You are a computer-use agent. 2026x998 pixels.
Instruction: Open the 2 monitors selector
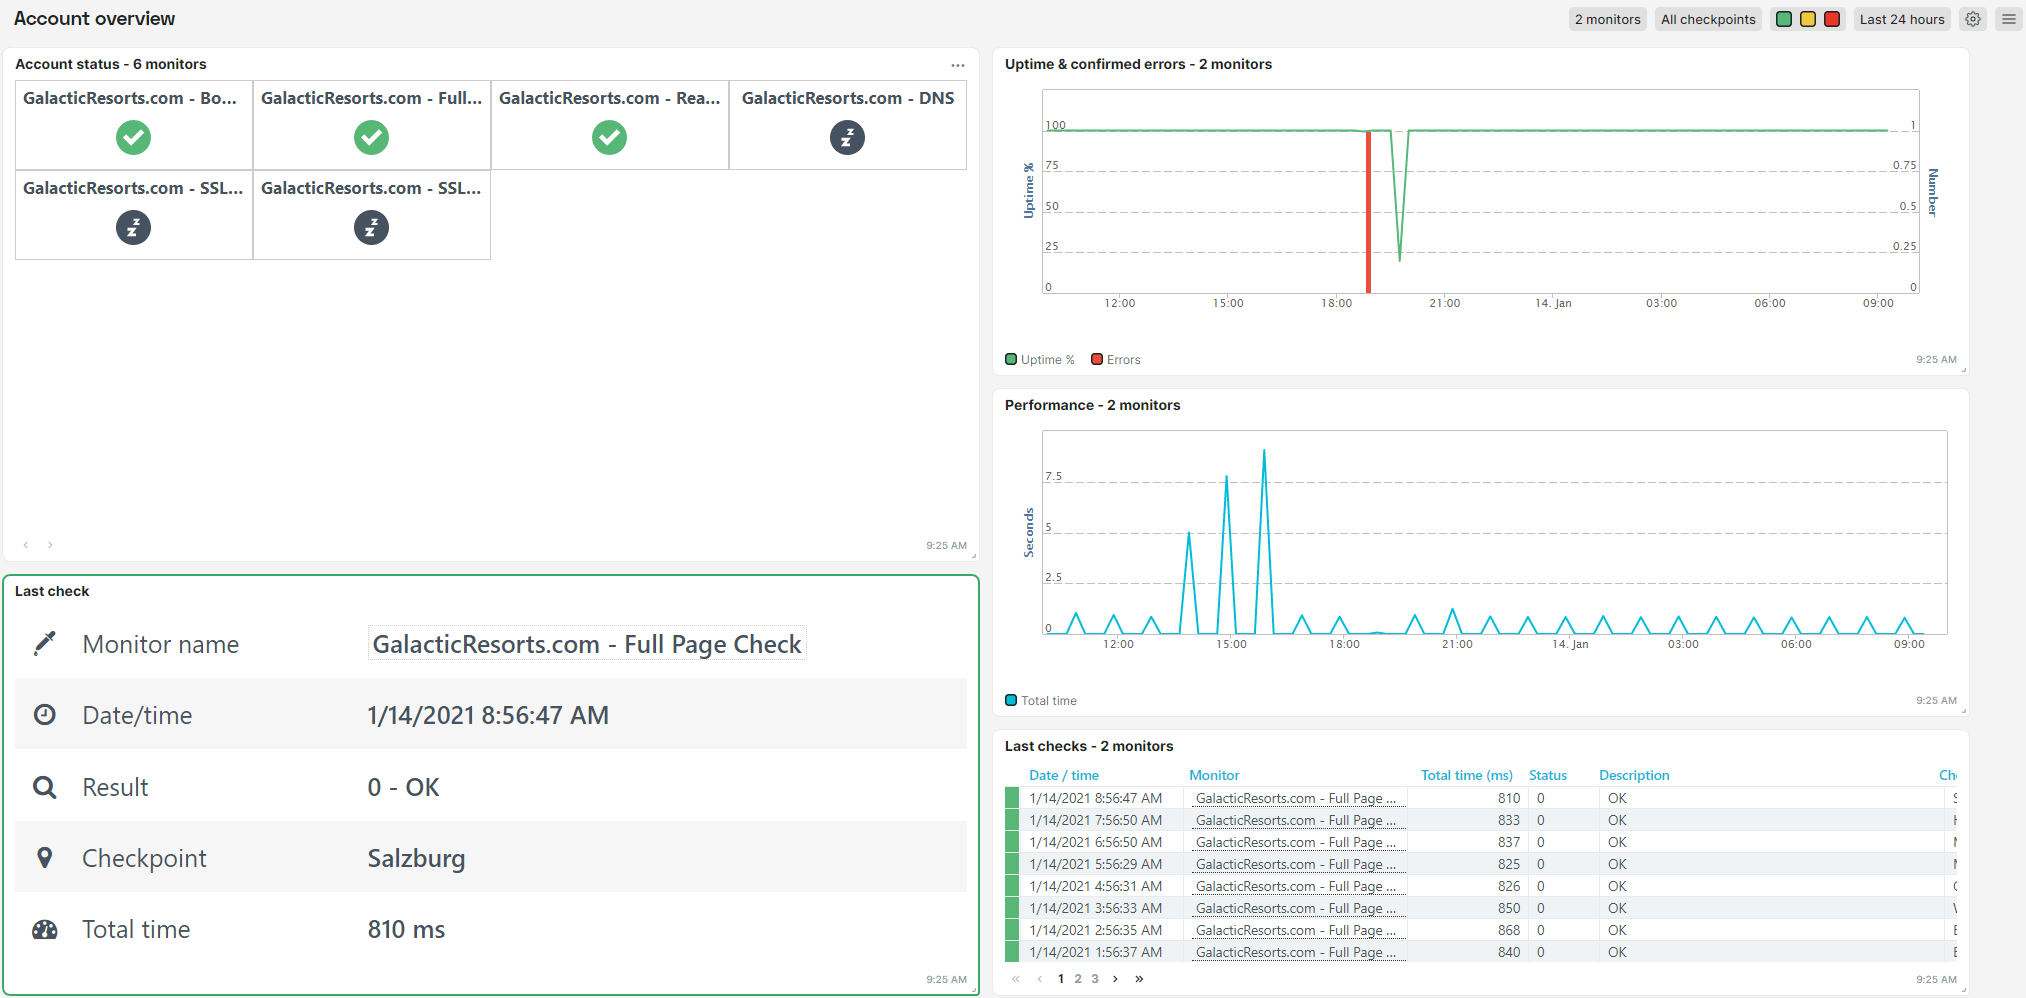(x=1607, y=19)
